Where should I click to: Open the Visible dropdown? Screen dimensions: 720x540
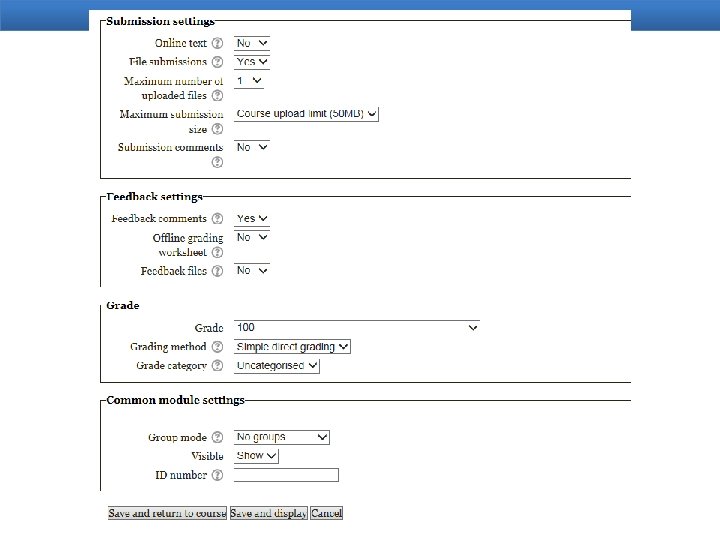click(x=256, y=456)
